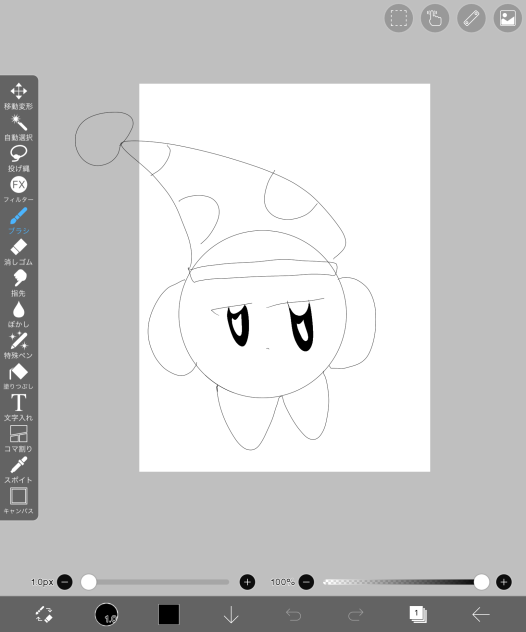Choose the Special Pen (特殊ペン) tool

pyautogui.click(x=19, y=345)
